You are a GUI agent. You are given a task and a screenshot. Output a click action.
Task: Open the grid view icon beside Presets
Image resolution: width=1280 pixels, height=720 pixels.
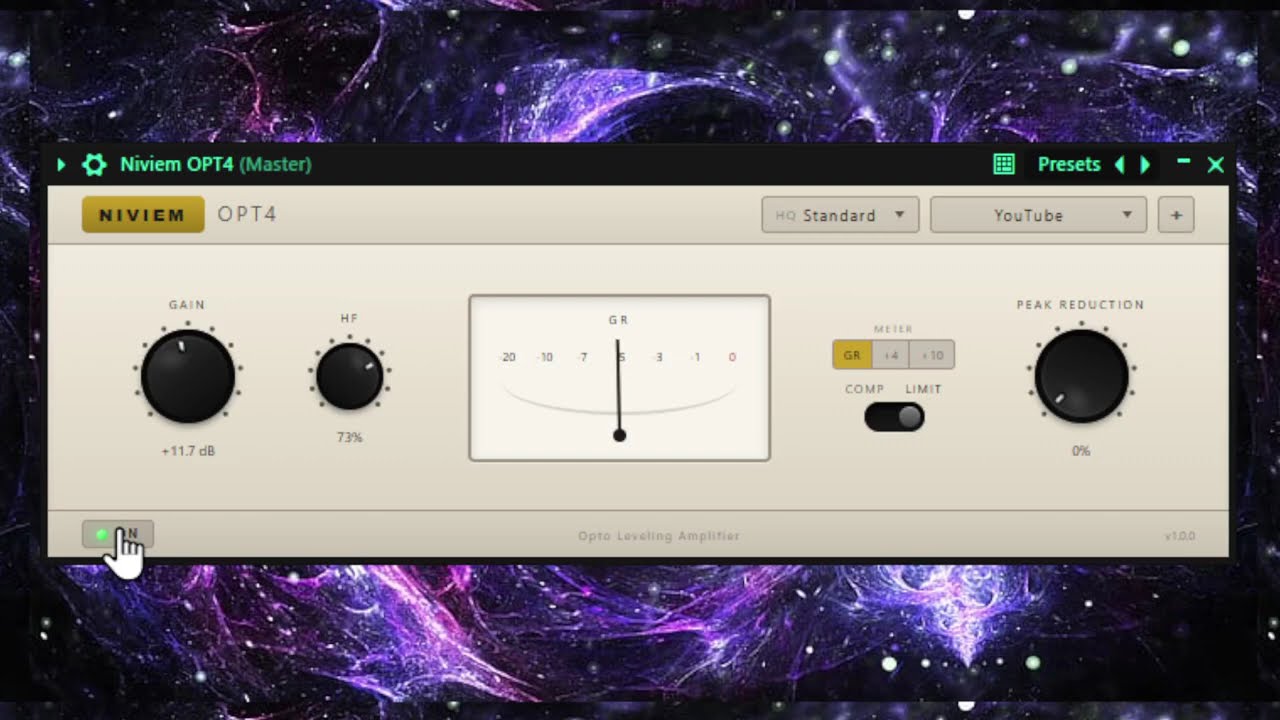tap(1004, 165)
